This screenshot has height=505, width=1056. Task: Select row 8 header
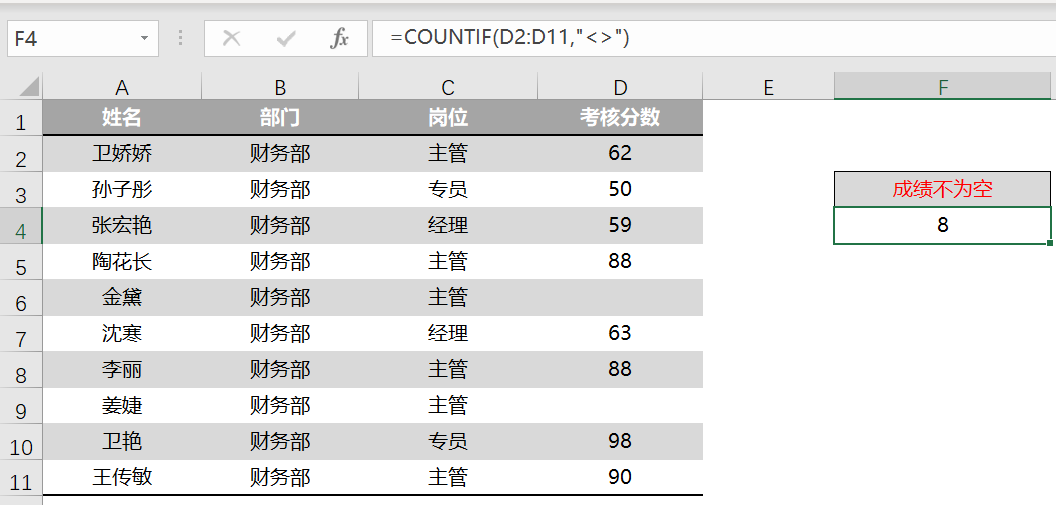[x=21, y=370]
